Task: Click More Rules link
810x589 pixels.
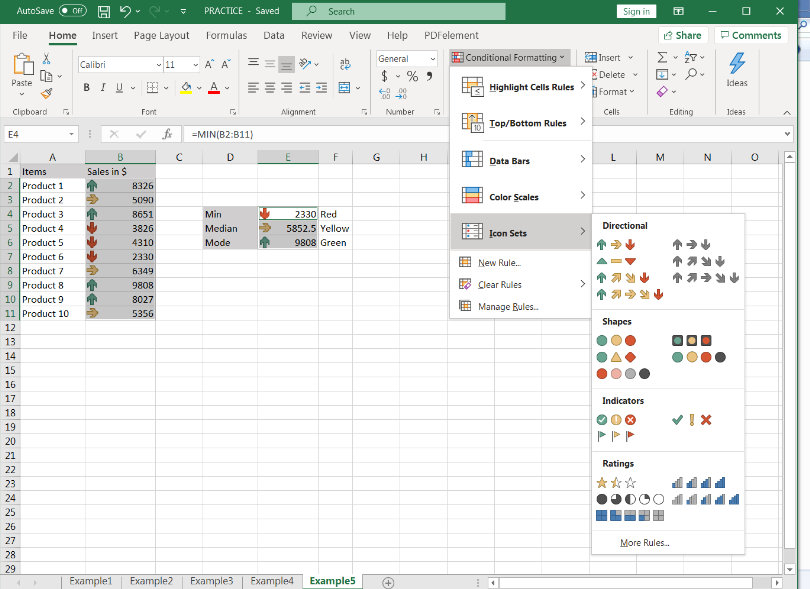Action: (644, 543)
